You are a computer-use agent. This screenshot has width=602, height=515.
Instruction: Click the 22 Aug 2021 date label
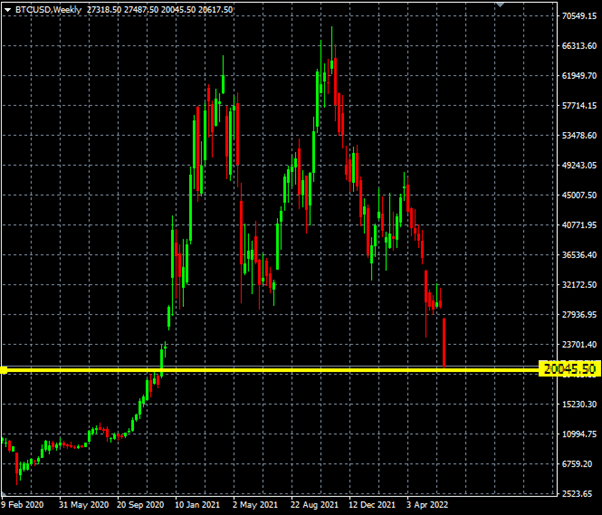[x=317, y=506]
